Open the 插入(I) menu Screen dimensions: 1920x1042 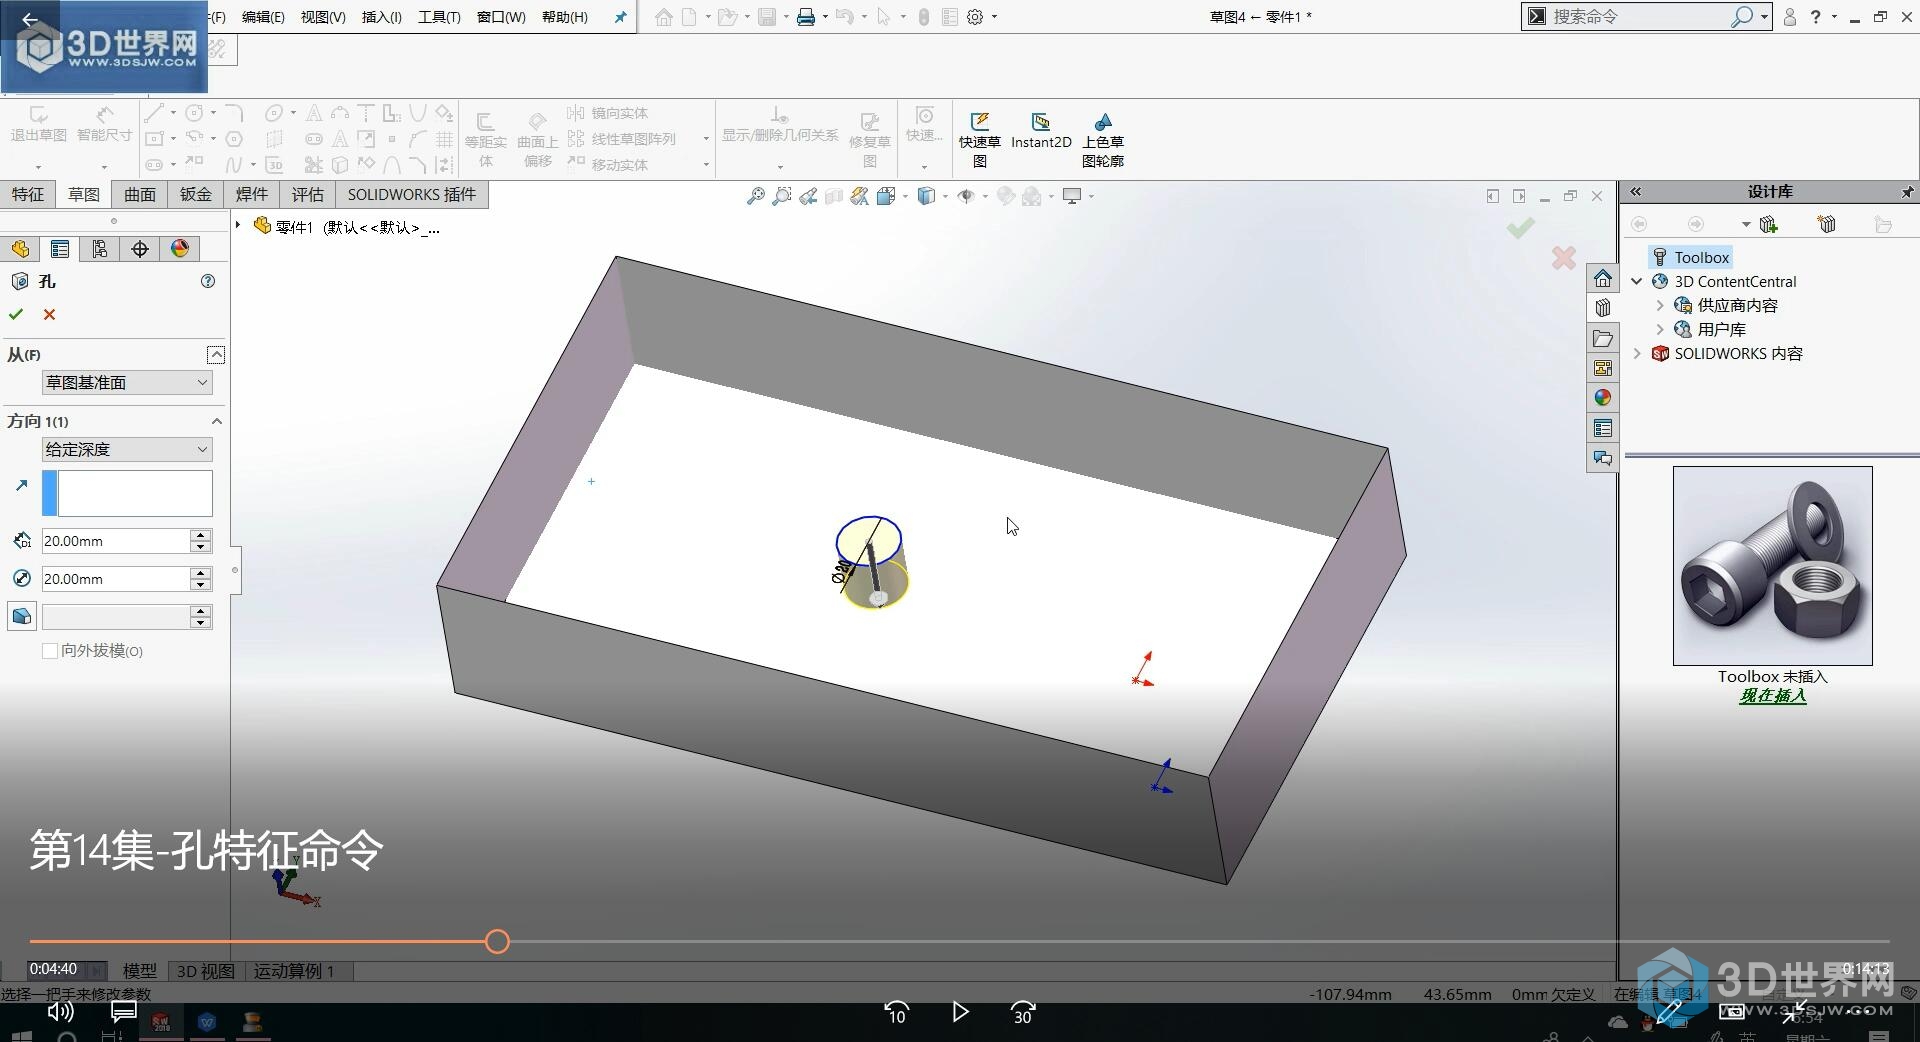(x=381, y=17)
